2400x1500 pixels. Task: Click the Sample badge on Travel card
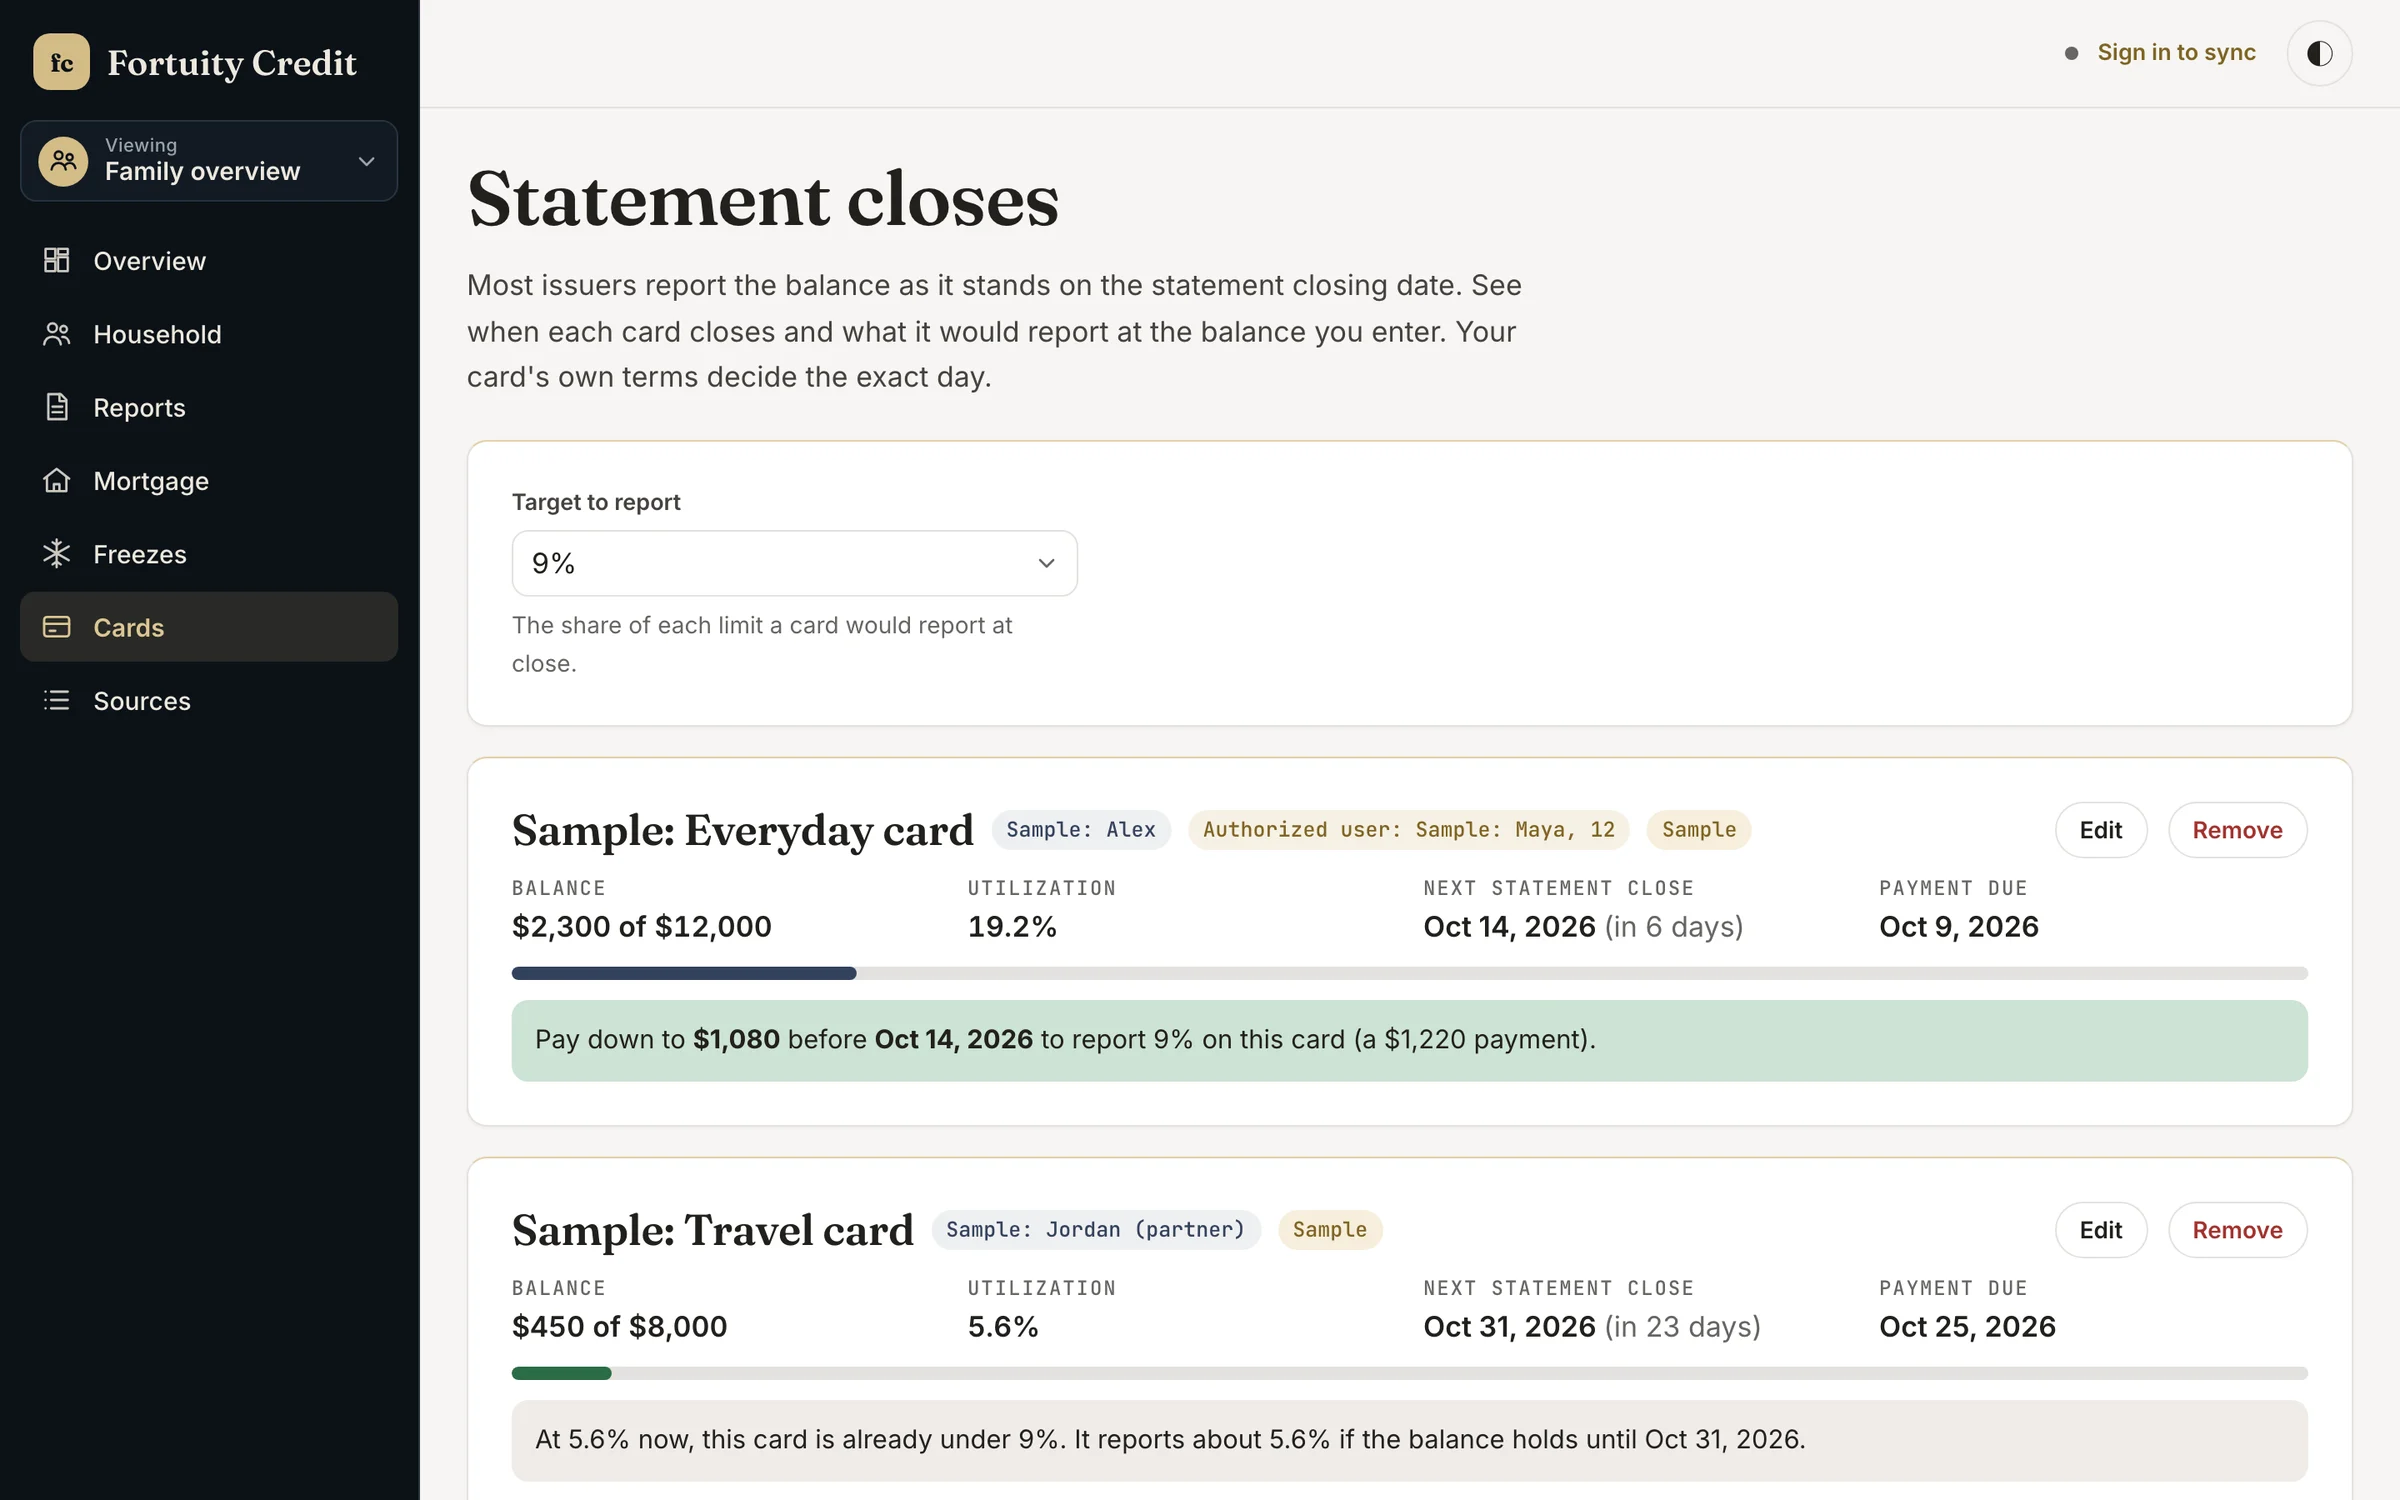(1330, 1230)
